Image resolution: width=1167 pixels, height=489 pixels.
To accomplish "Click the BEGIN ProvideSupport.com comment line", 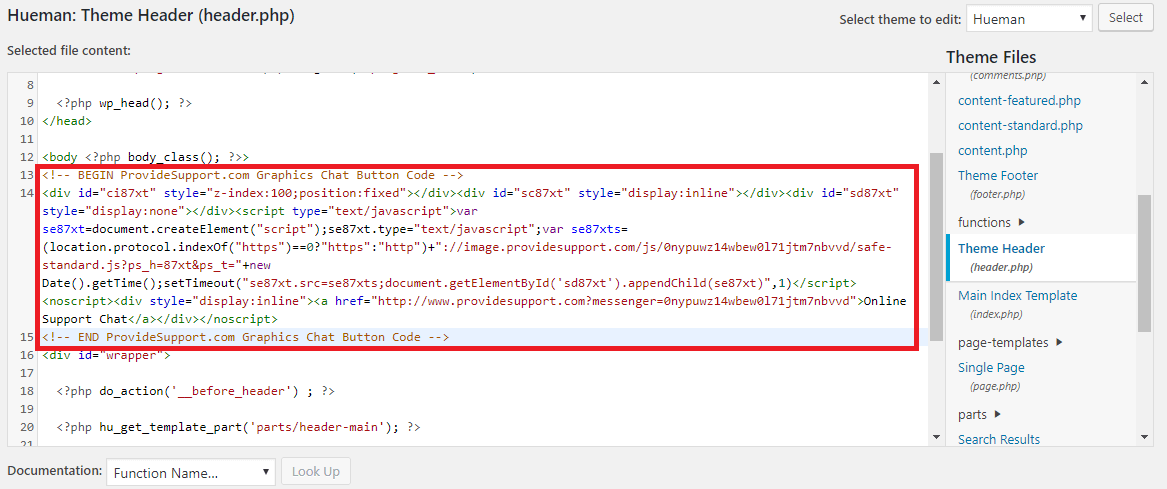I will 253,176.
